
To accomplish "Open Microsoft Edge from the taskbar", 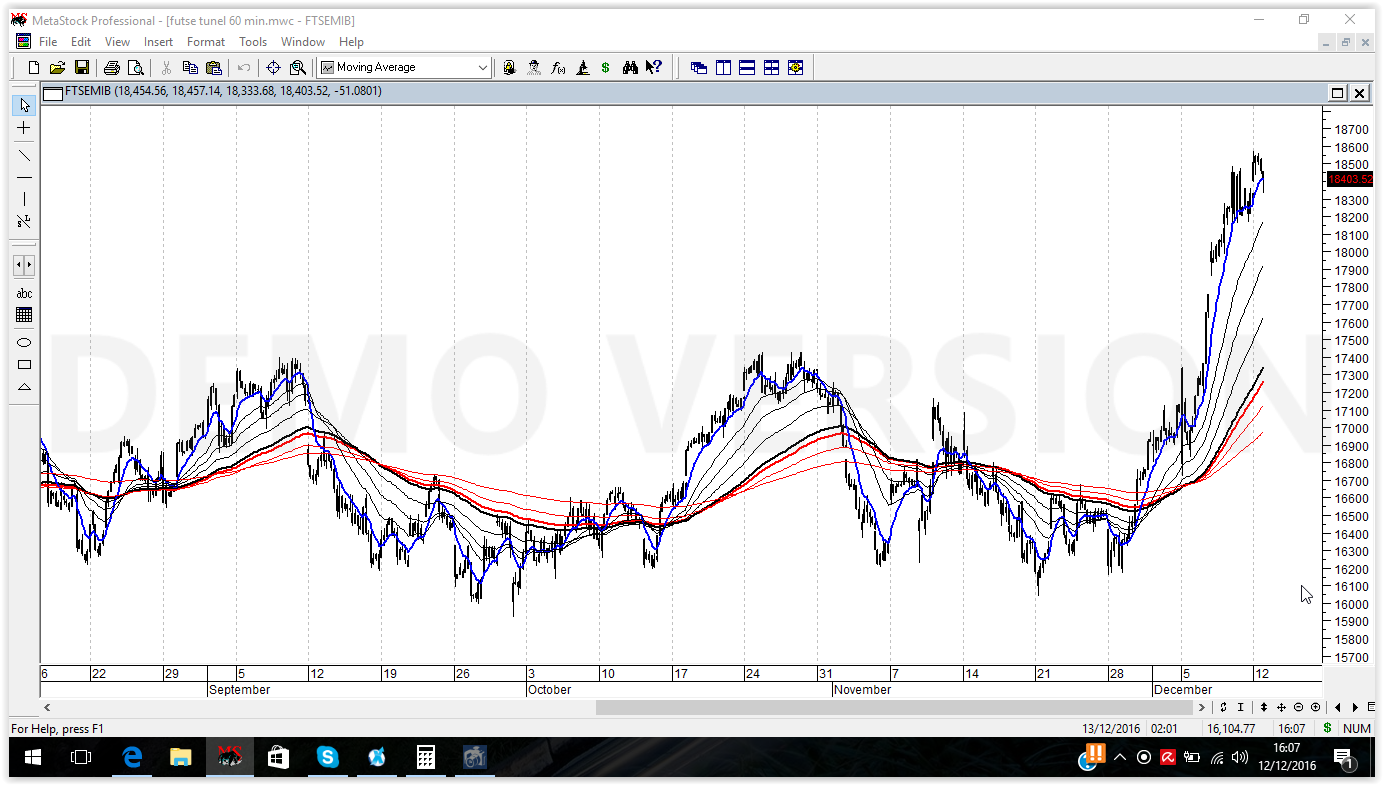I will coord(132,759).
